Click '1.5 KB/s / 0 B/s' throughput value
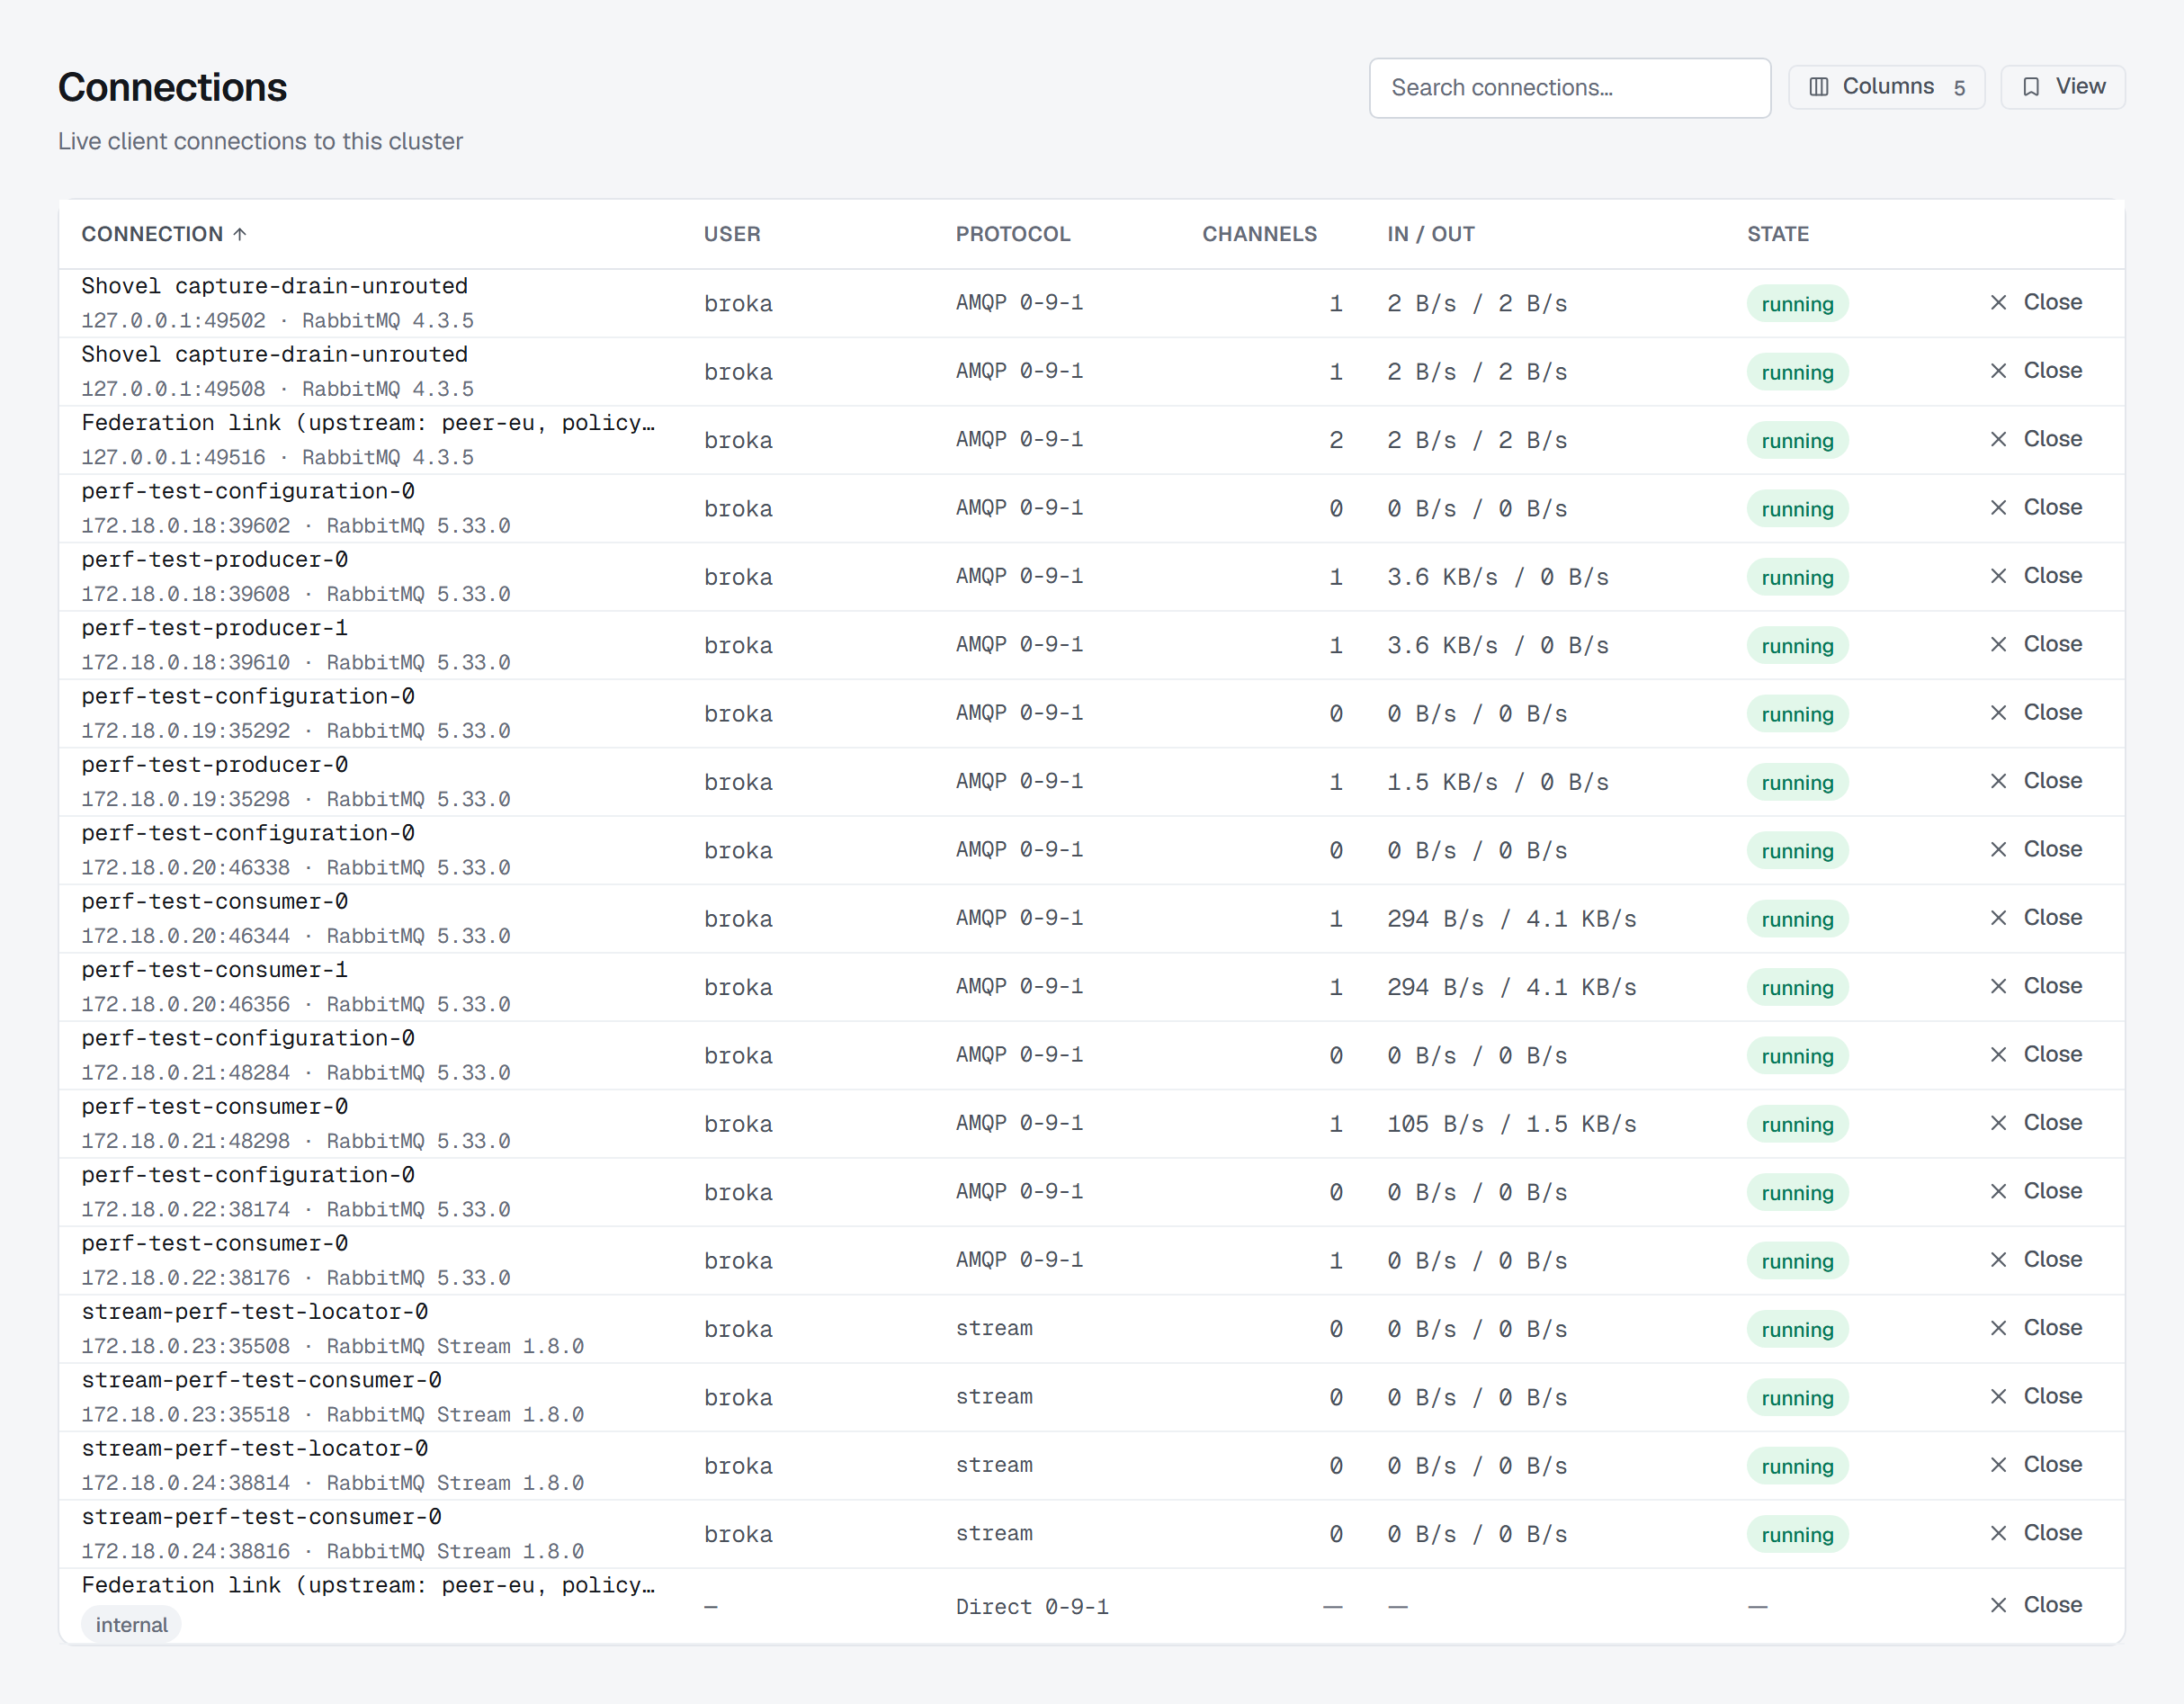Screen dimensions: 2184x1704 pos(1497,782)
